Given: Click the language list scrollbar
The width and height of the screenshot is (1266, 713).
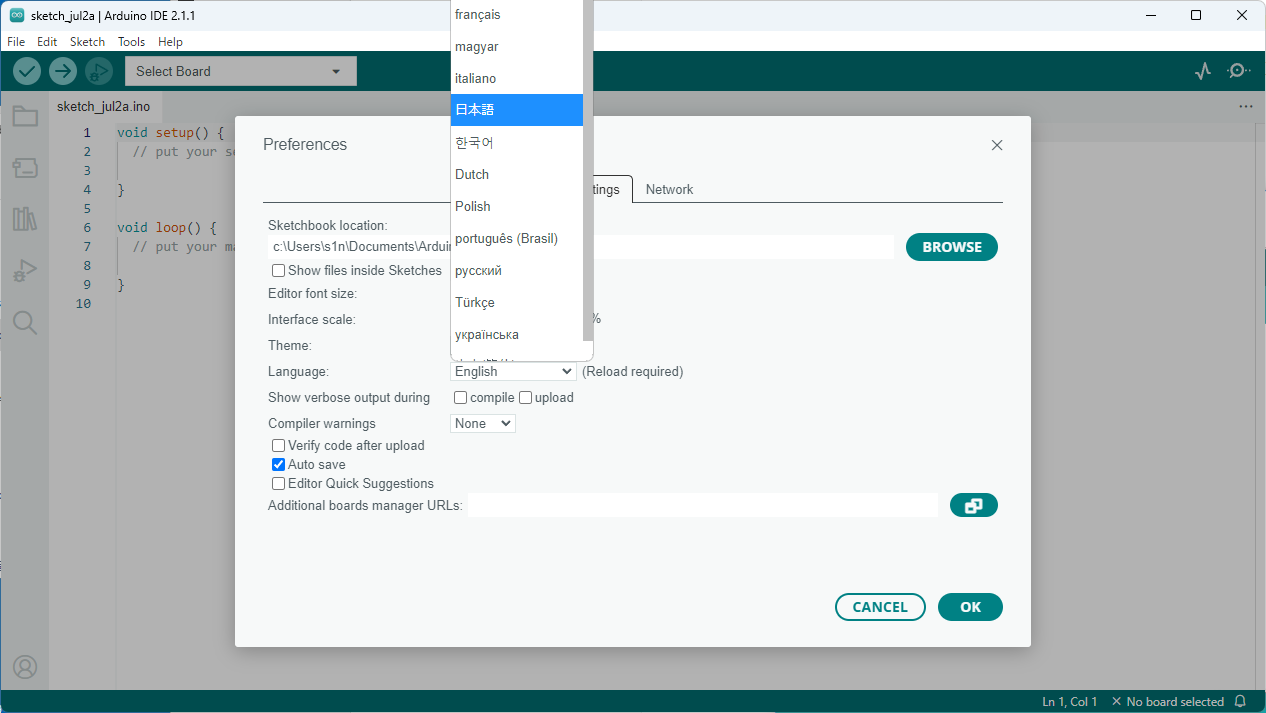Looking at the screenshot, I should [x=588, y=170].
